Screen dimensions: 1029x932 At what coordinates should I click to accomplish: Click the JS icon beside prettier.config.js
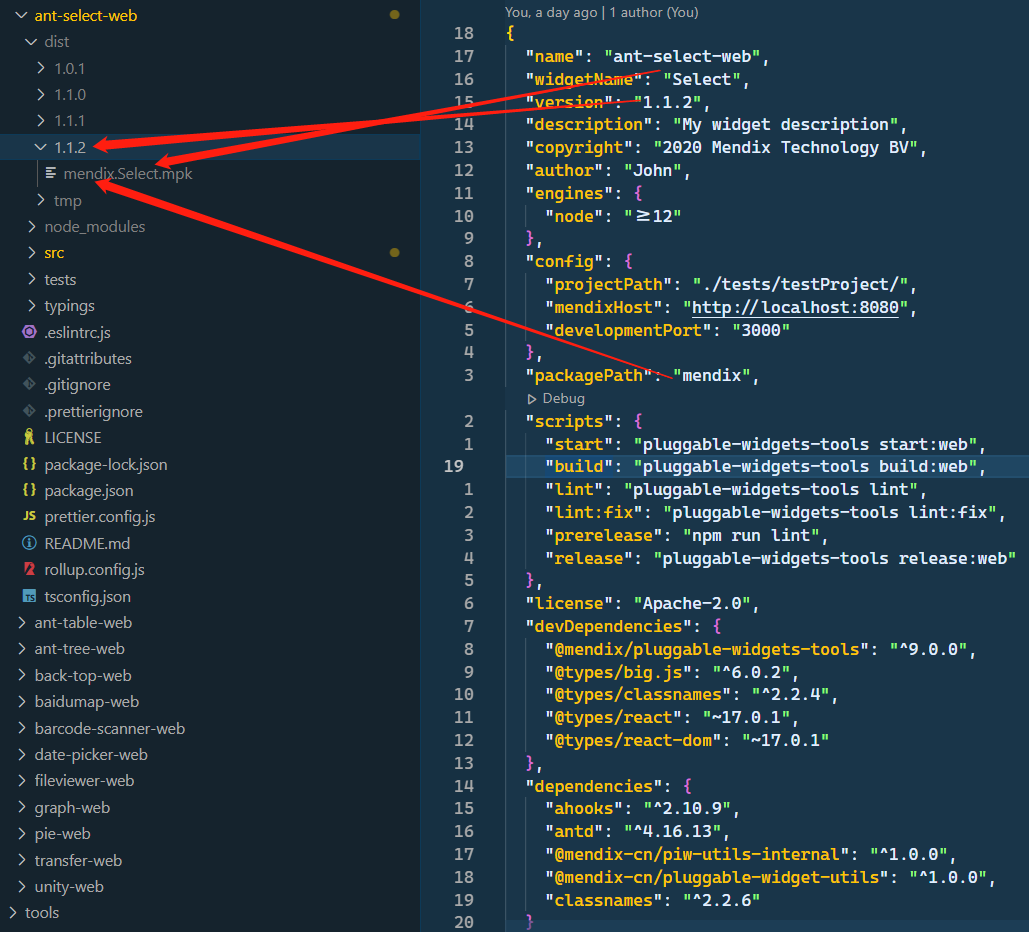click(29, 517)
